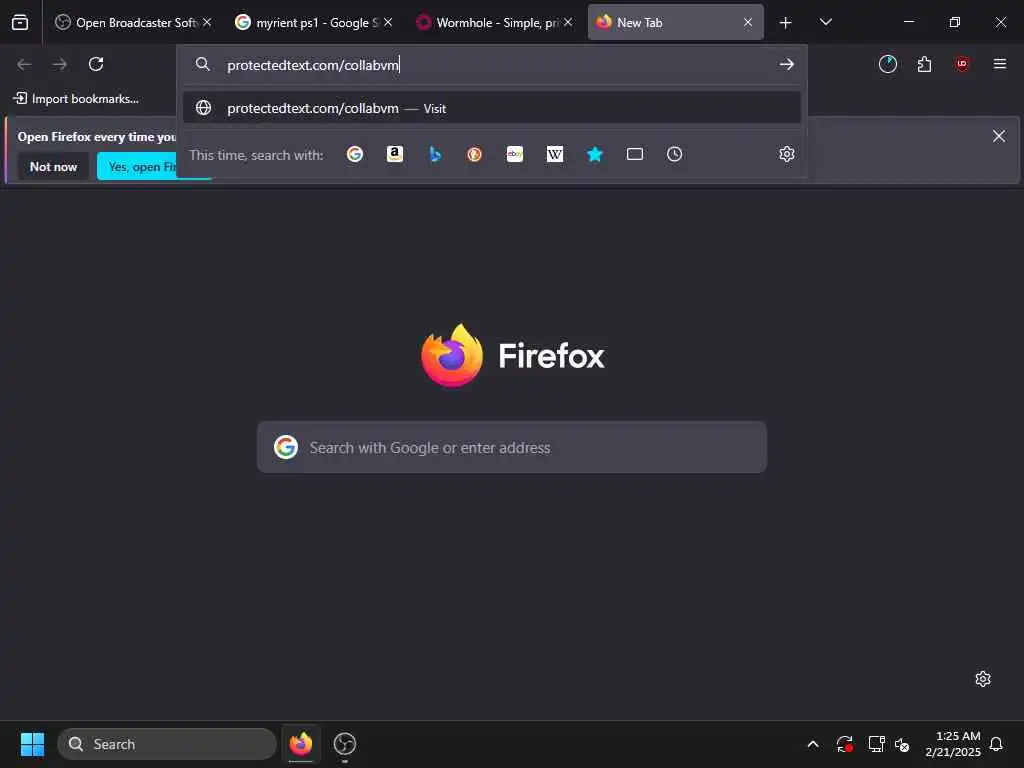Open Windows Start menu
The width and height of the screenshot is (1024, 768).
[x=32, y=744]
